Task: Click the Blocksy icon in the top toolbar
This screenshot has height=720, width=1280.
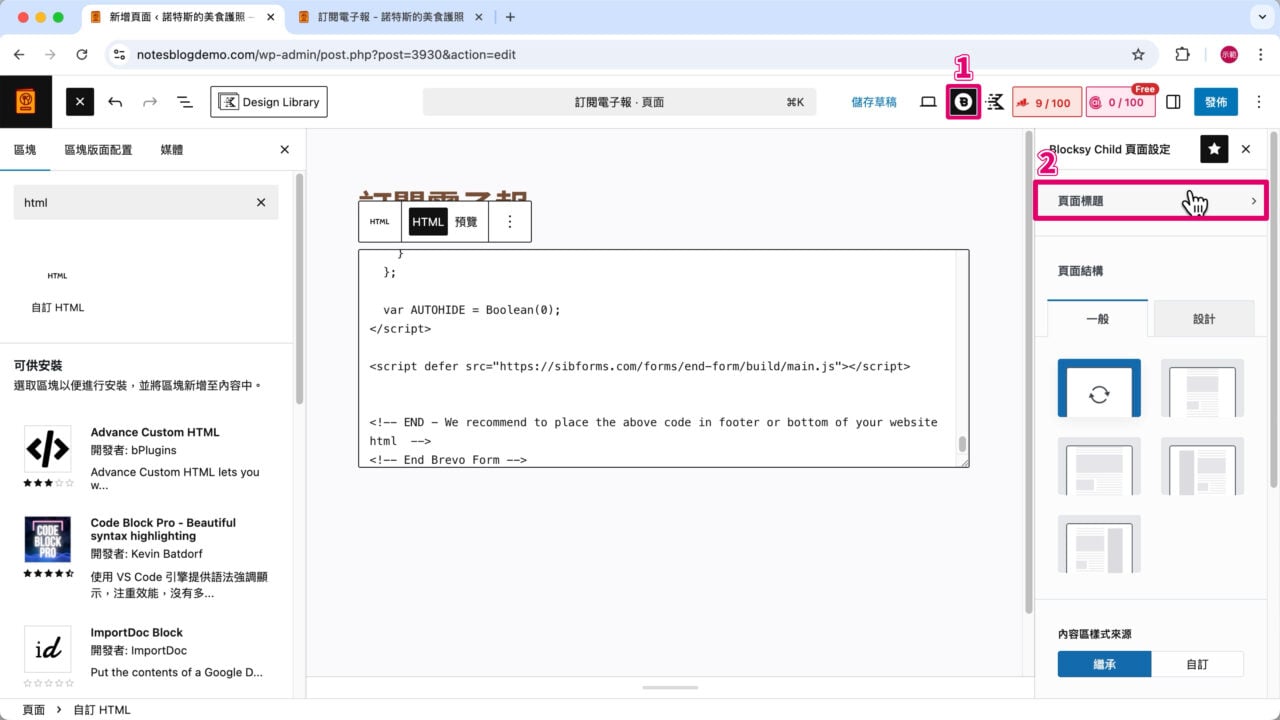Action: [962, 101]
